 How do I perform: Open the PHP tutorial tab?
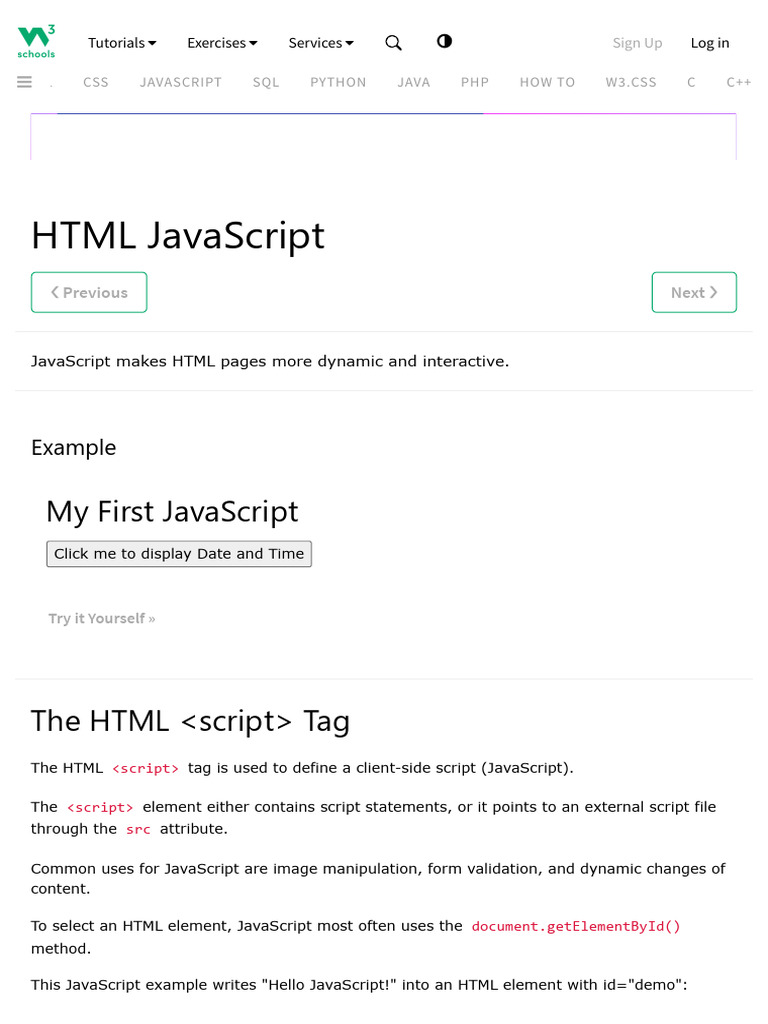pos(475,82)
